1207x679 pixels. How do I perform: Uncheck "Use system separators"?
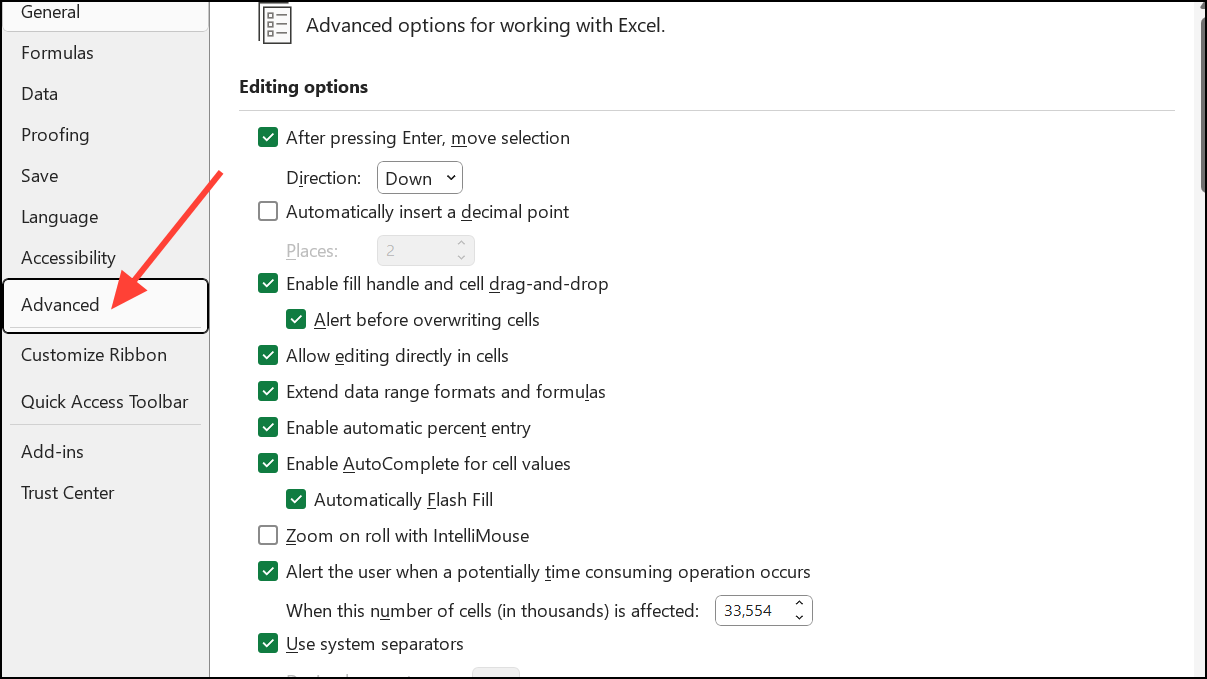267,643
